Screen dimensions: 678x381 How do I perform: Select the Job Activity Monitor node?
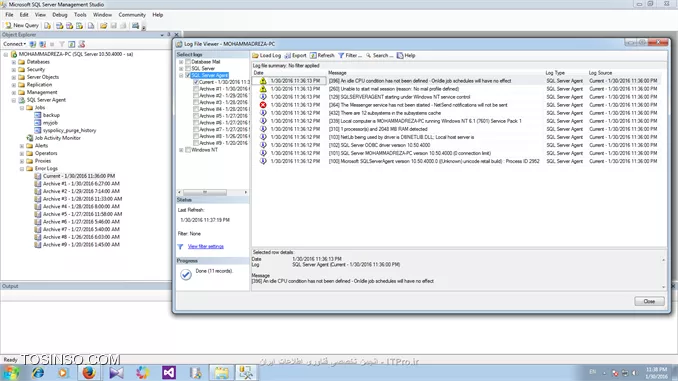point(58,138)
